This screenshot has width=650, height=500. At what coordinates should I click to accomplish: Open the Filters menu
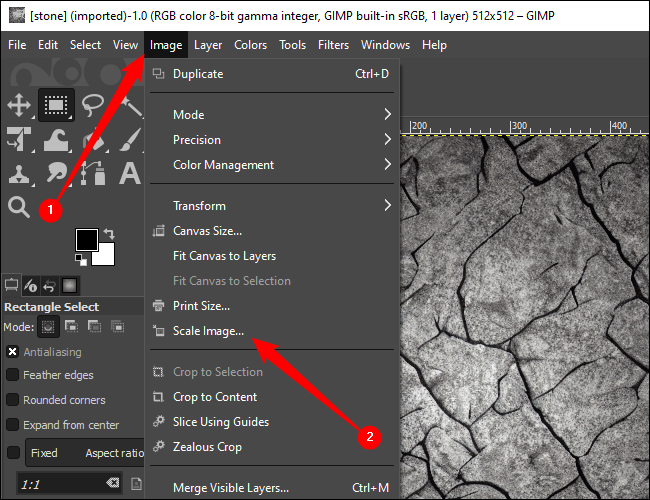pyautogui.click(x=333, y=45)
